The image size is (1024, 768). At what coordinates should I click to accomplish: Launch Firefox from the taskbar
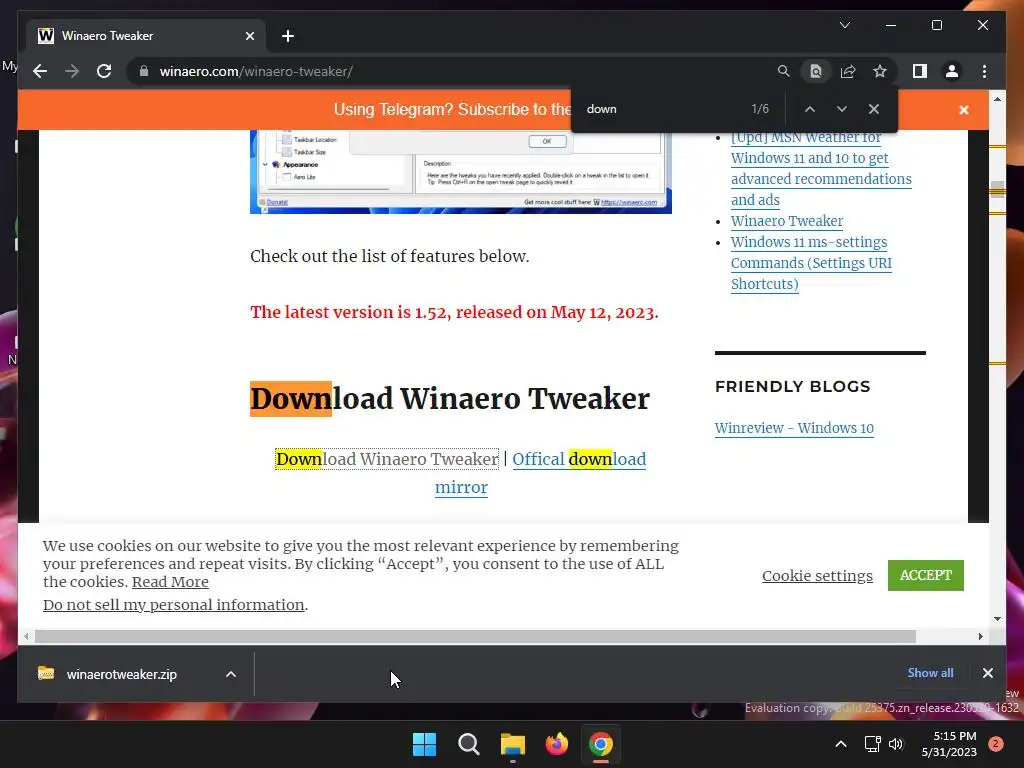556,744
